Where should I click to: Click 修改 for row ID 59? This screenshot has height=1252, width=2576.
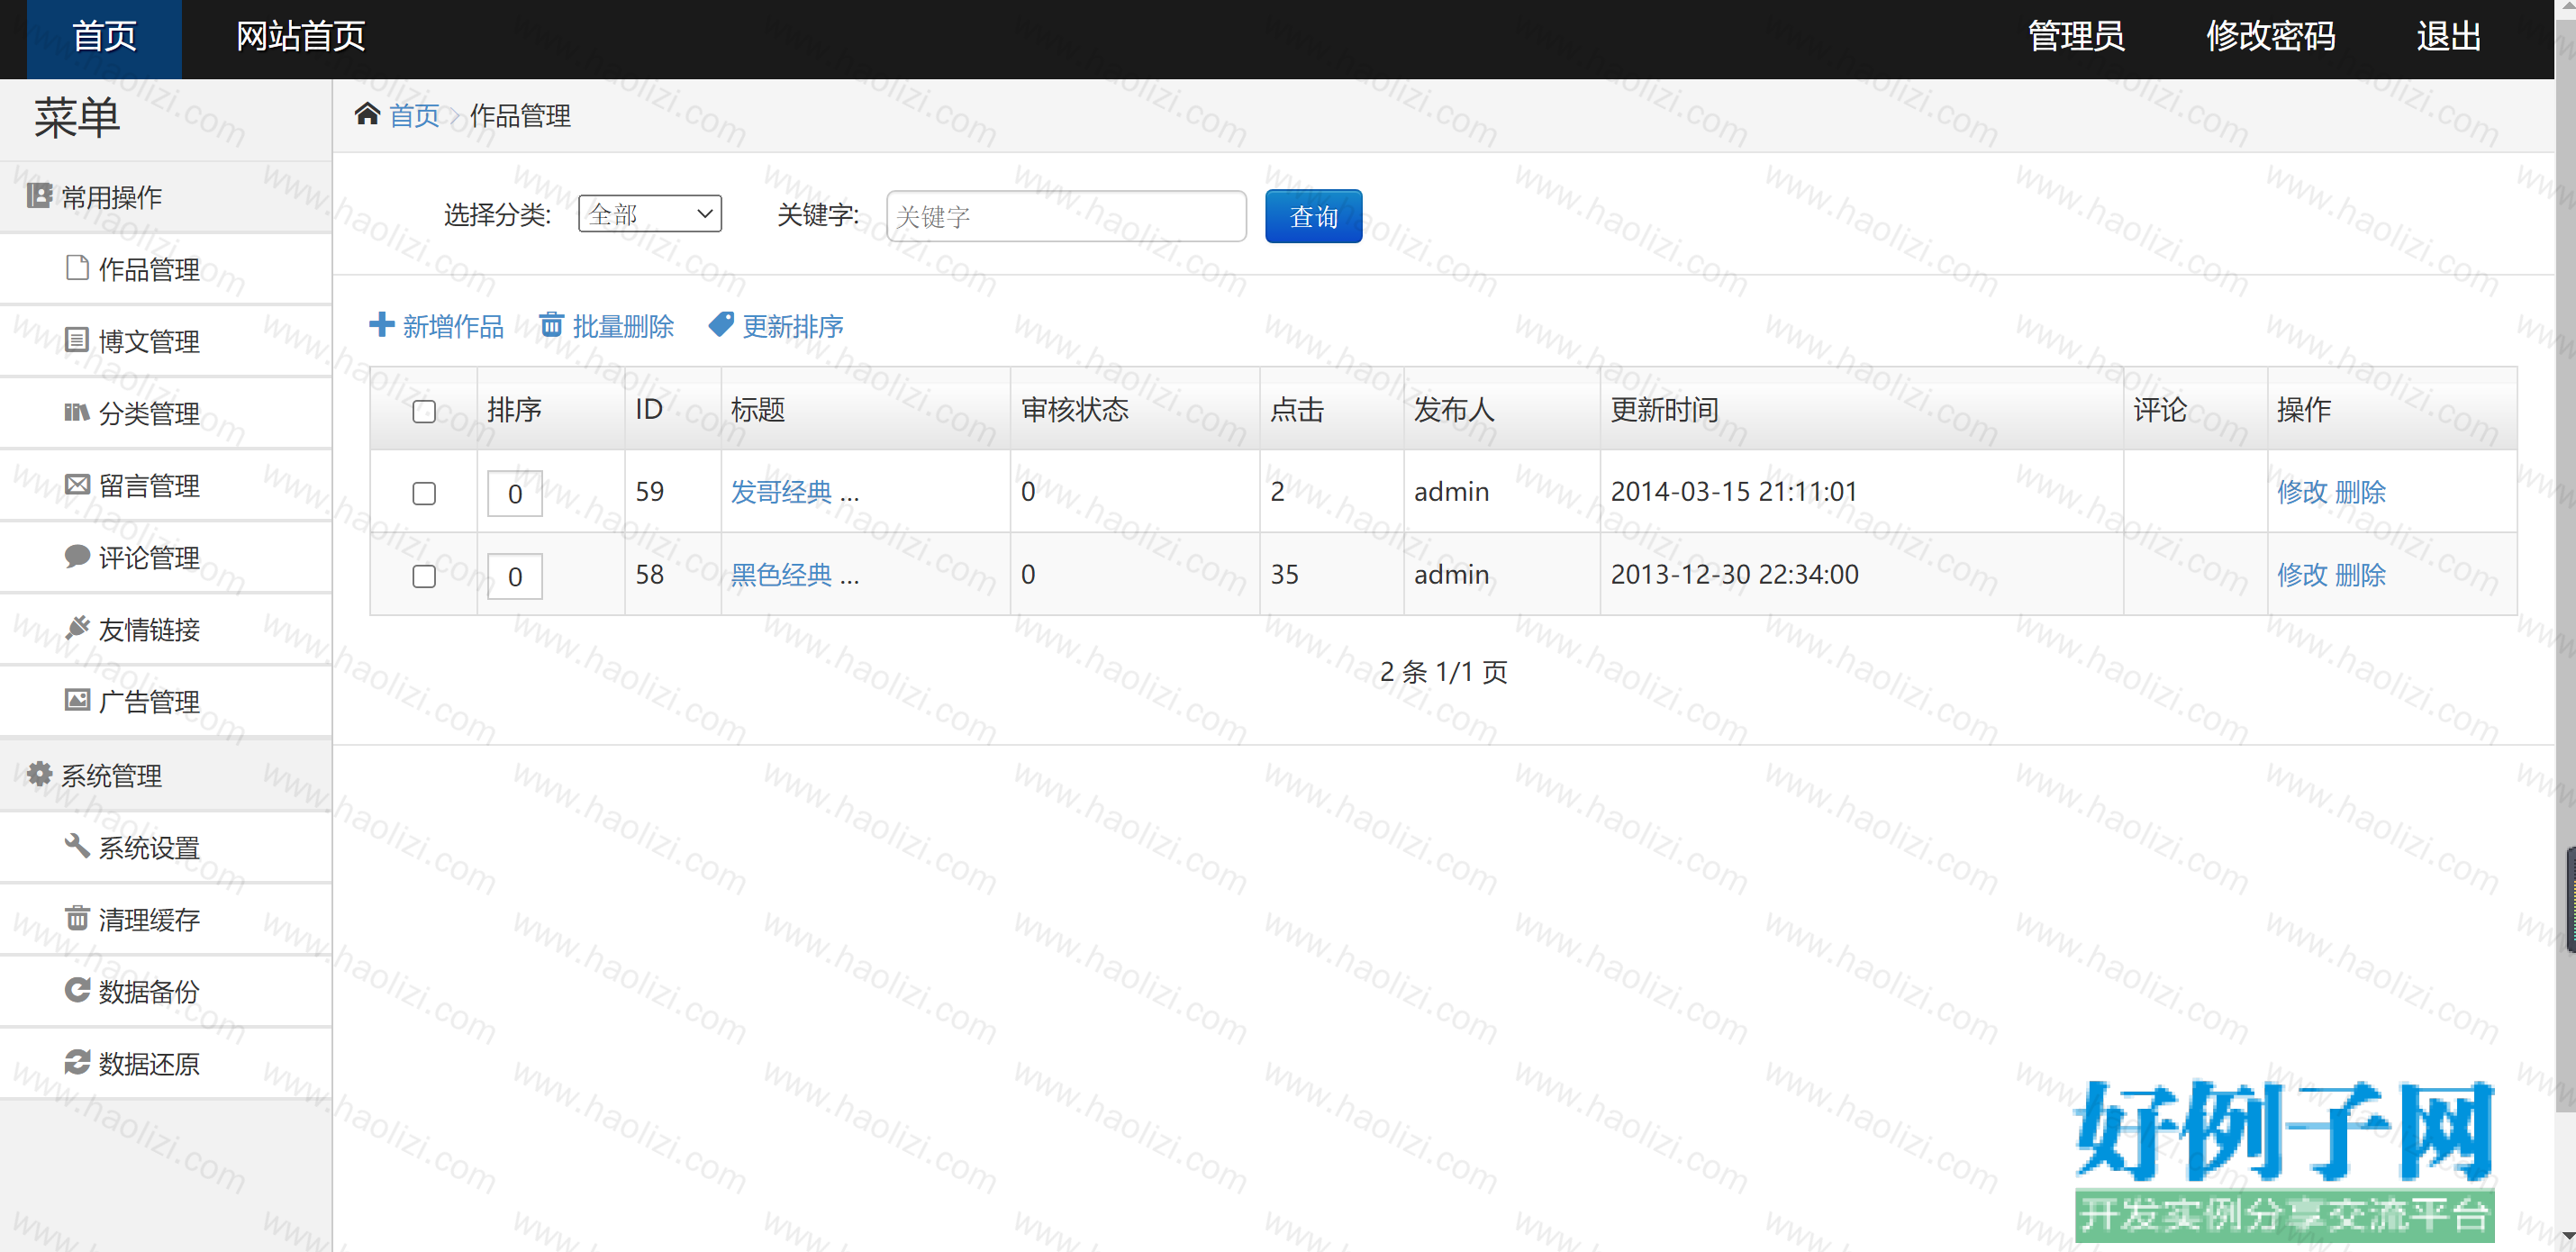(2302, 492)
